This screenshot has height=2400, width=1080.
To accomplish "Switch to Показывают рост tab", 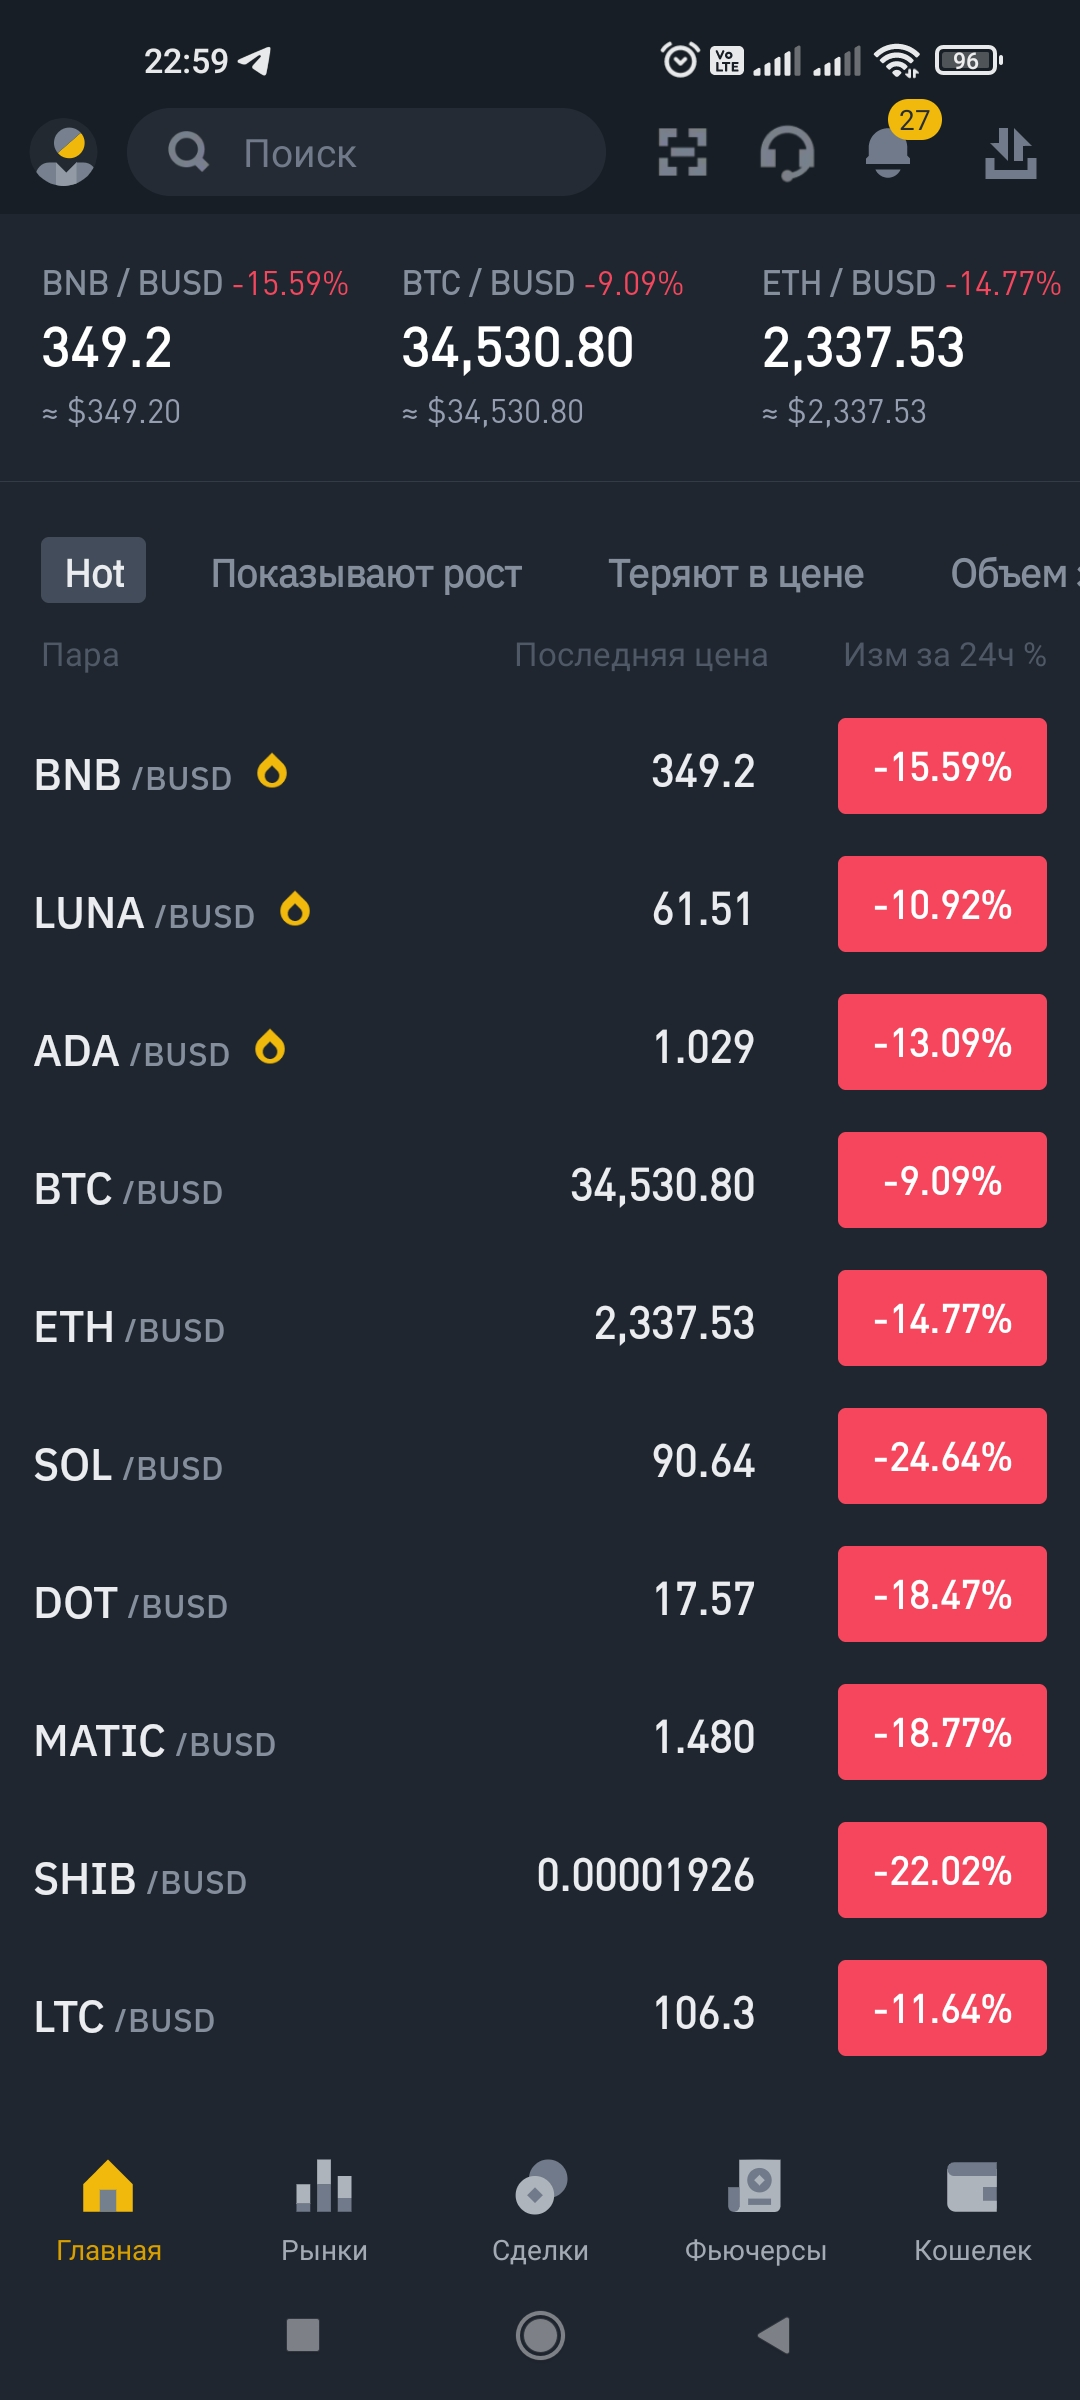I will (366, 574).
